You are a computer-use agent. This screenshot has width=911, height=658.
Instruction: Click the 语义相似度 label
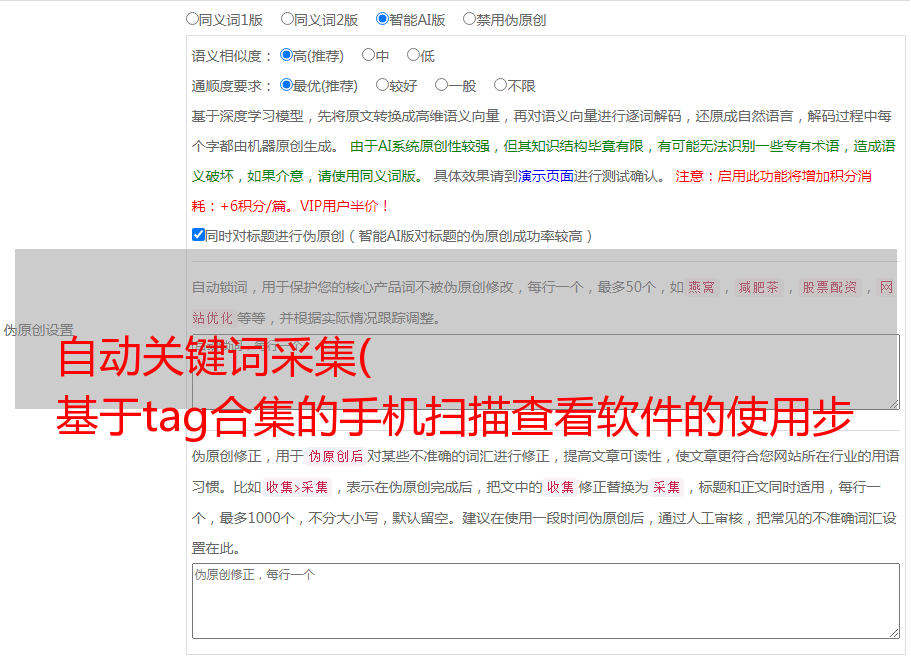tap(232, 56)
